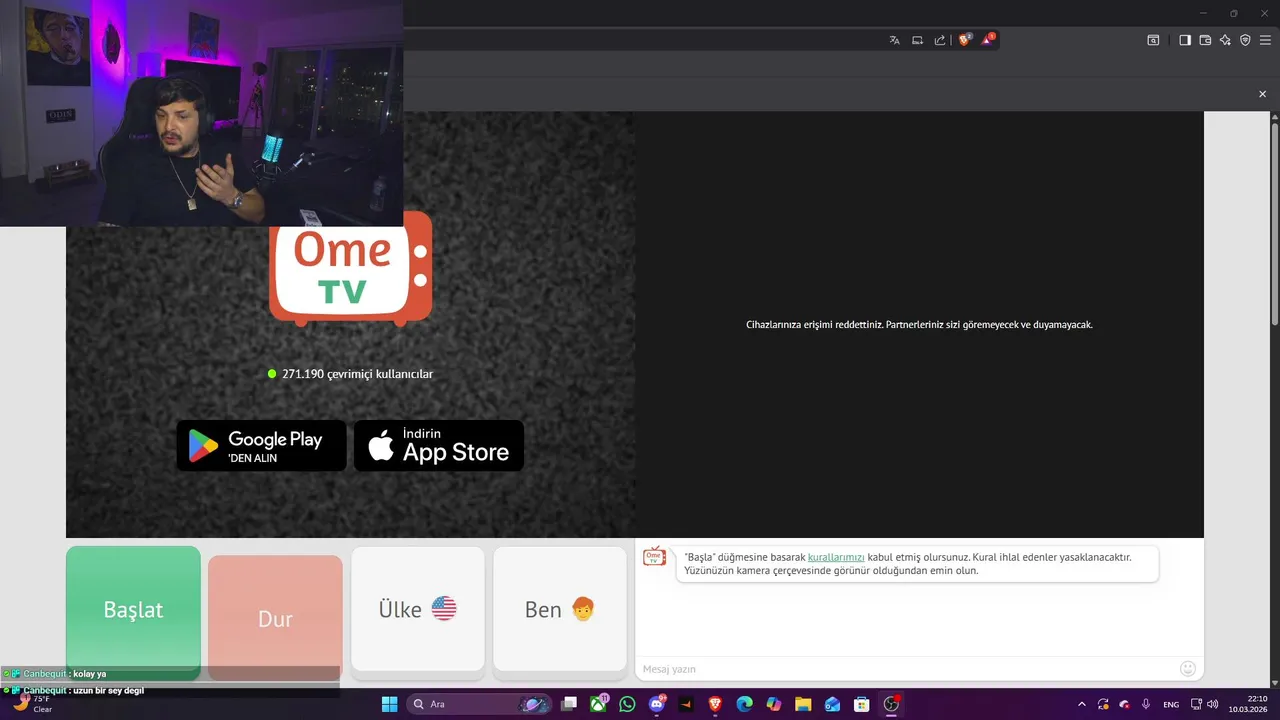
Task: Open OBS Studio from the taskbar
Action: tap(891, 704)
